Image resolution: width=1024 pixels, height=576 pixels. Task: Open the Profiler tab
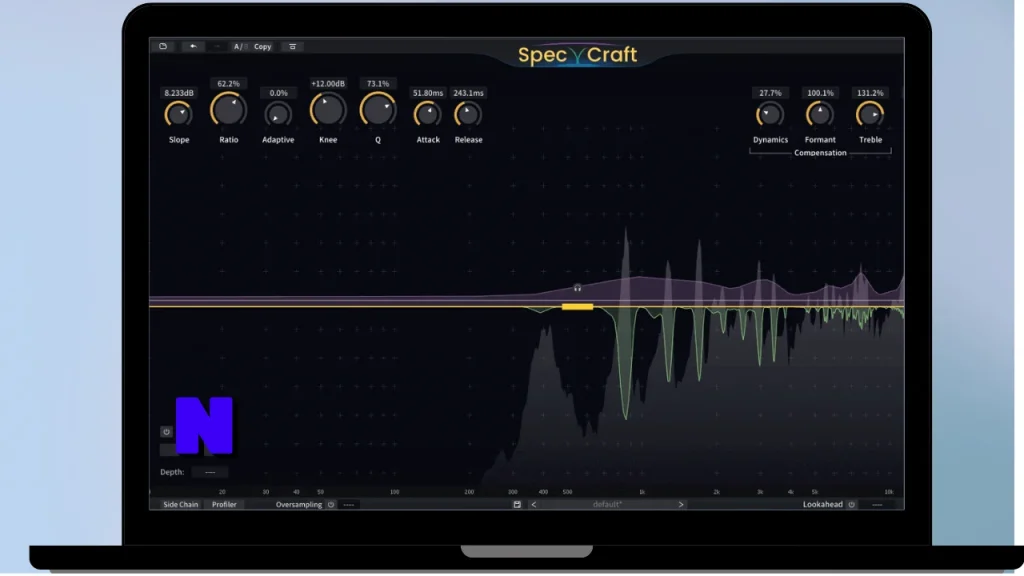[224, 504]
